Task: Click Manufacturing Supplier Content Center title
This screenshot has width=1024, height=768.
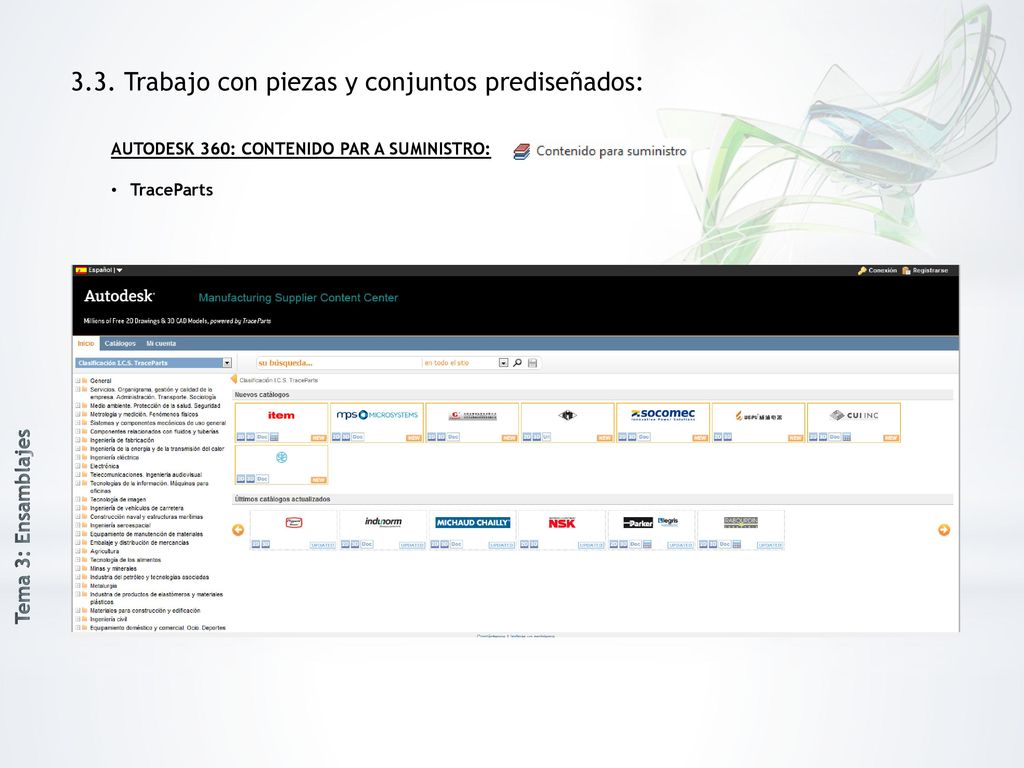Action: pyautogui.click(x=298, y=298)
